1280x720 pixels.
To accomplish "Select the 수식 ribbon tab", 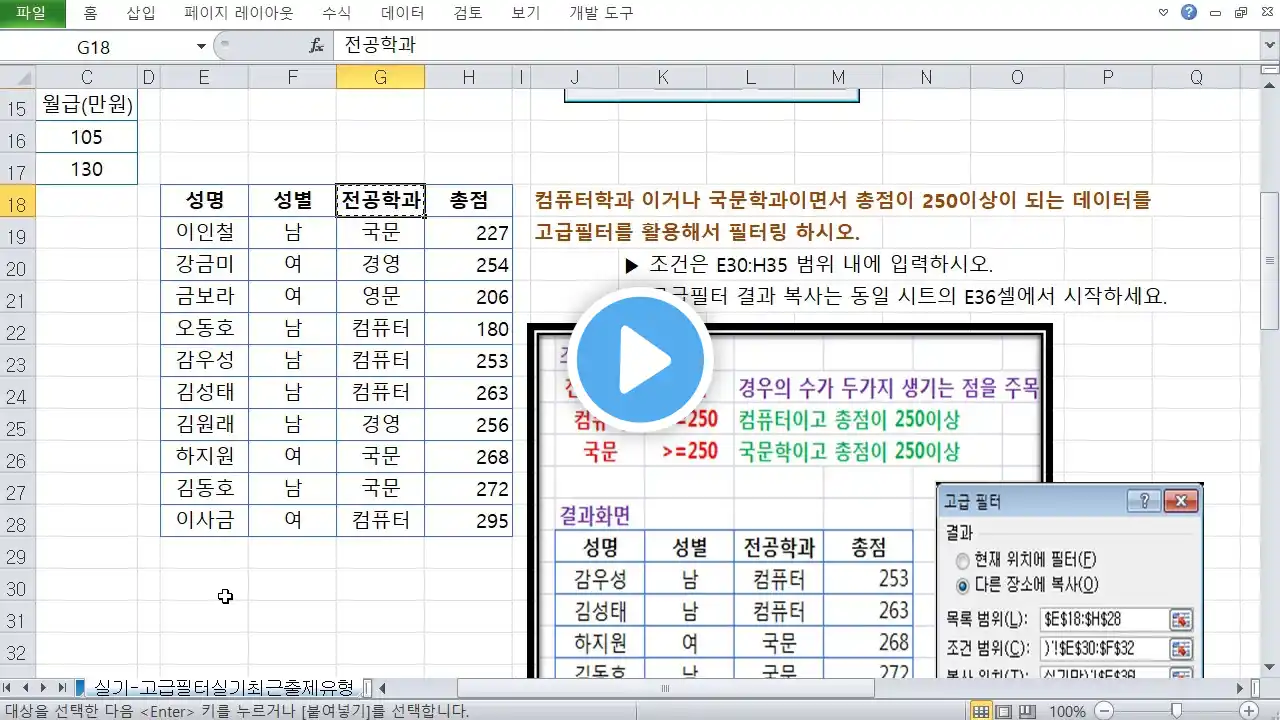I will 336,13.
